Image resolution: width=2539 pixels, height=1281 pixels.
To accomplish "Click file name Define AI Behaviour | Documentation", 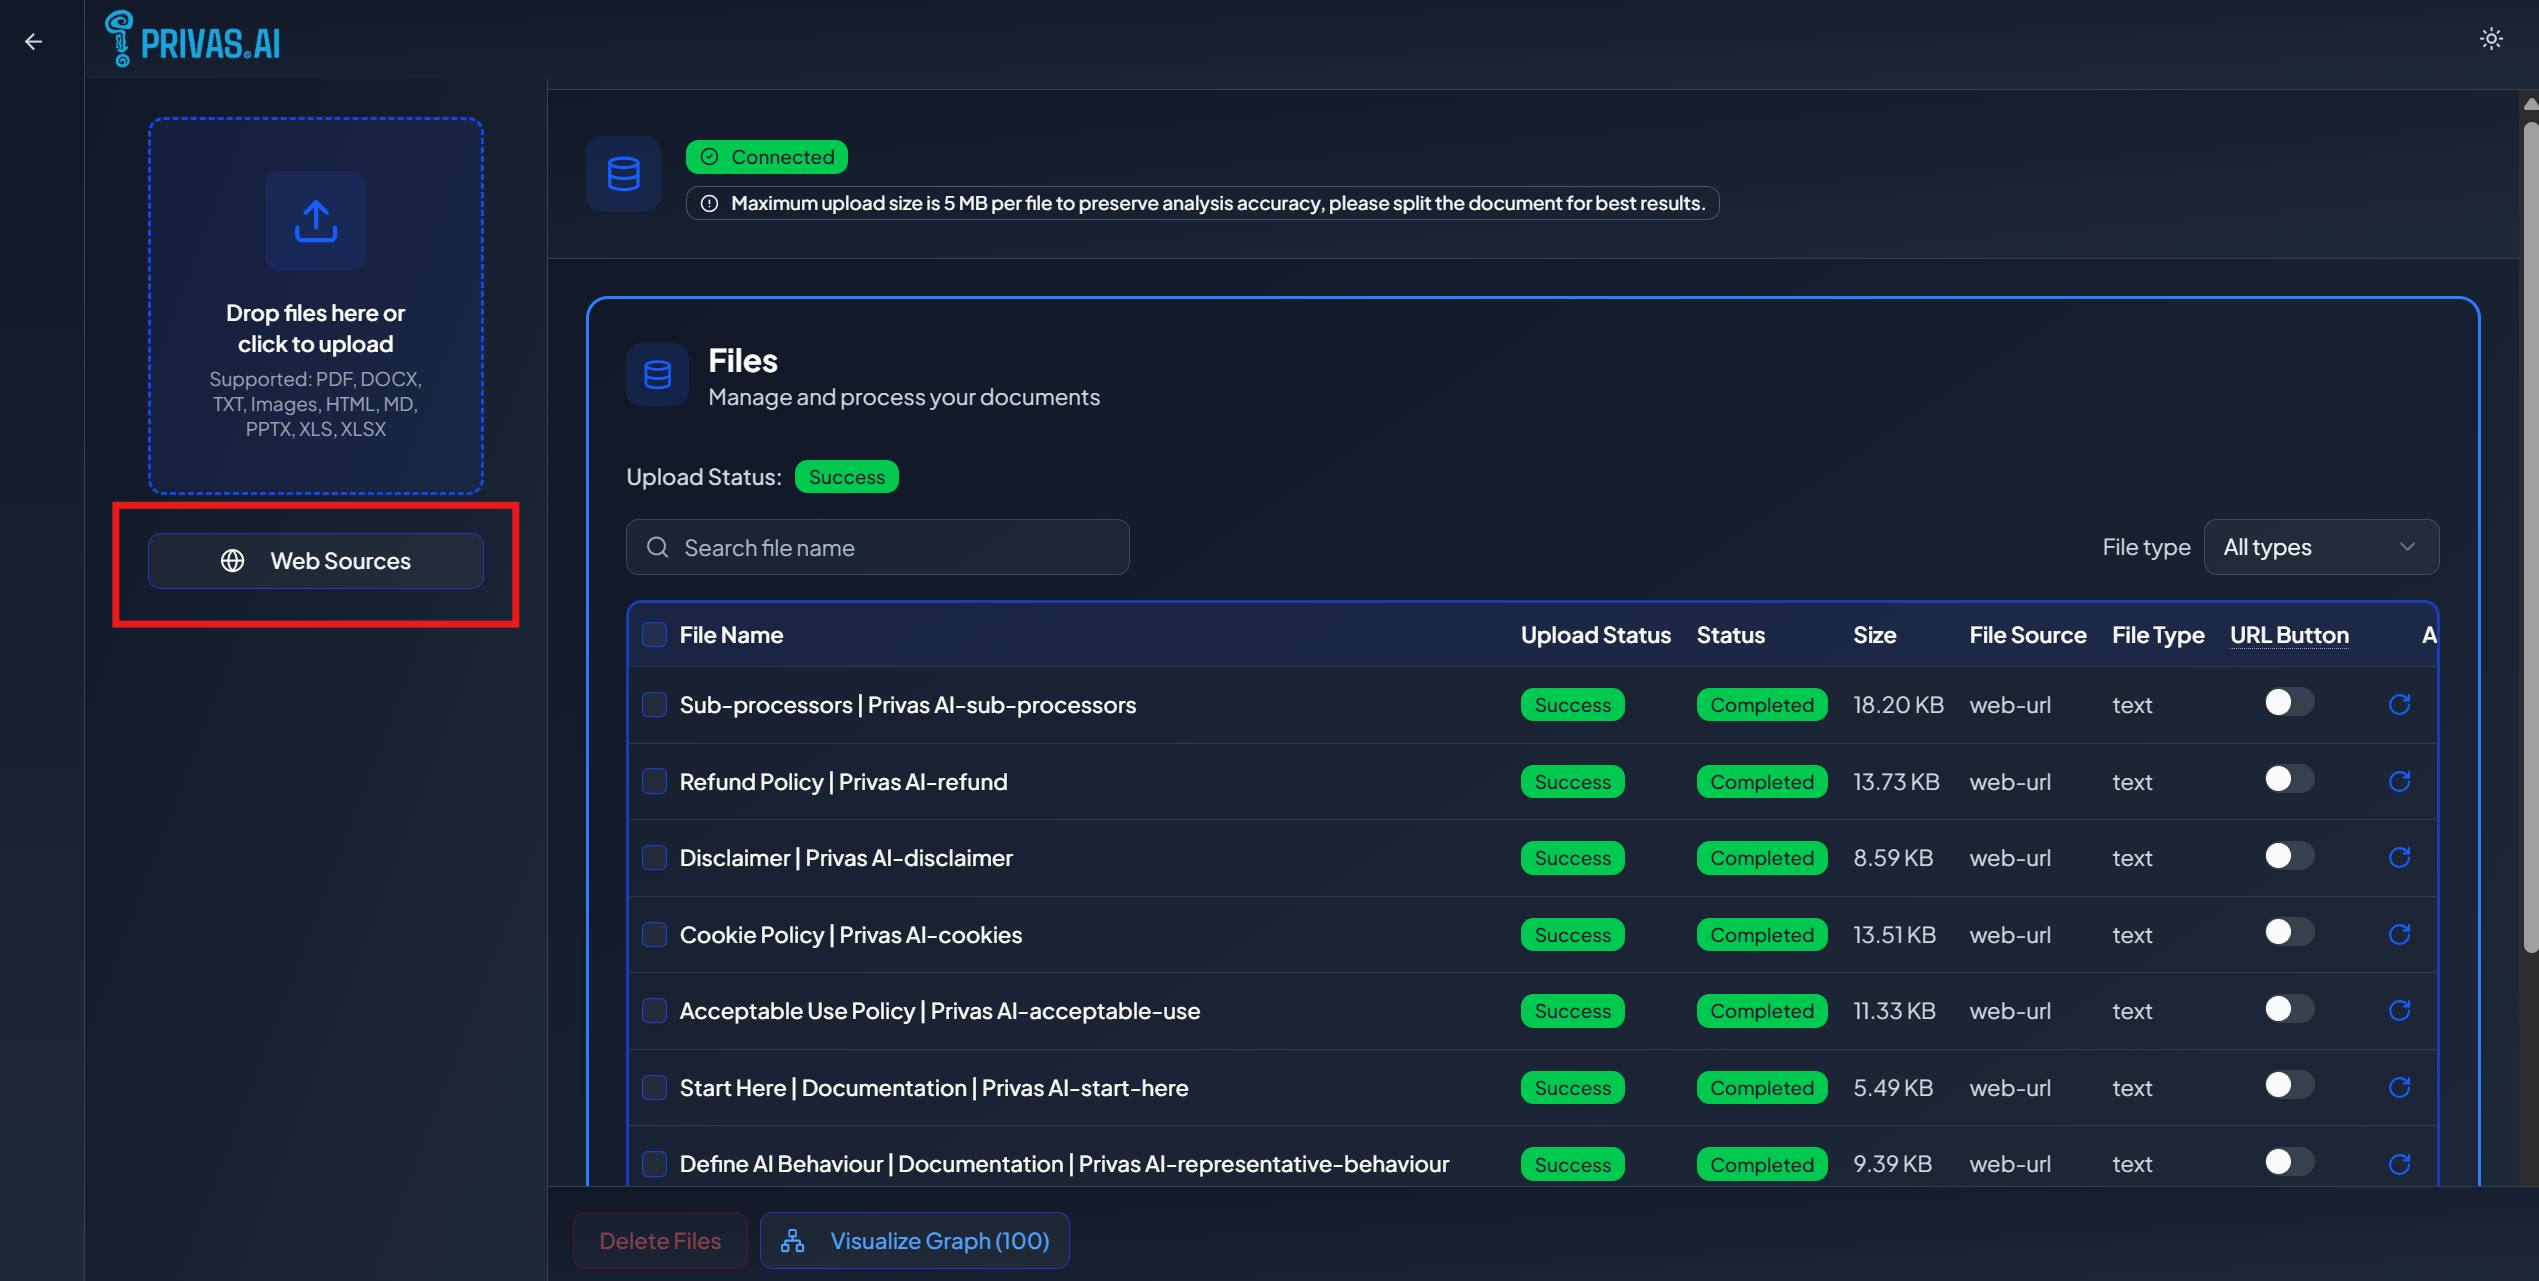I will tap(1064, 1164).
